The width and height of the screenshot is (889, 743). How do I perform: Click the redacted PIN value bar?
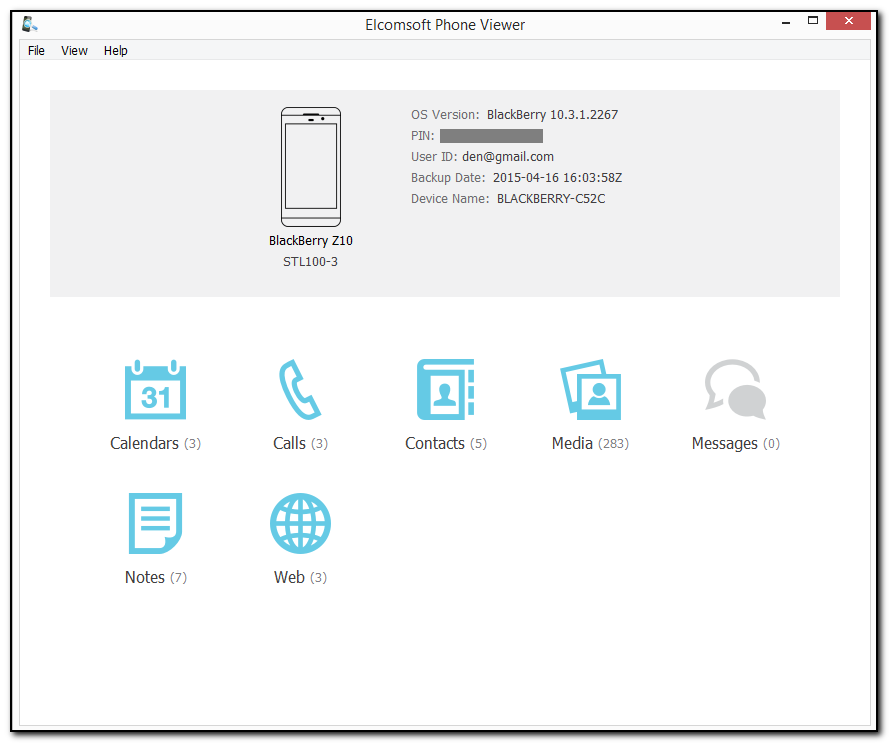491,136
